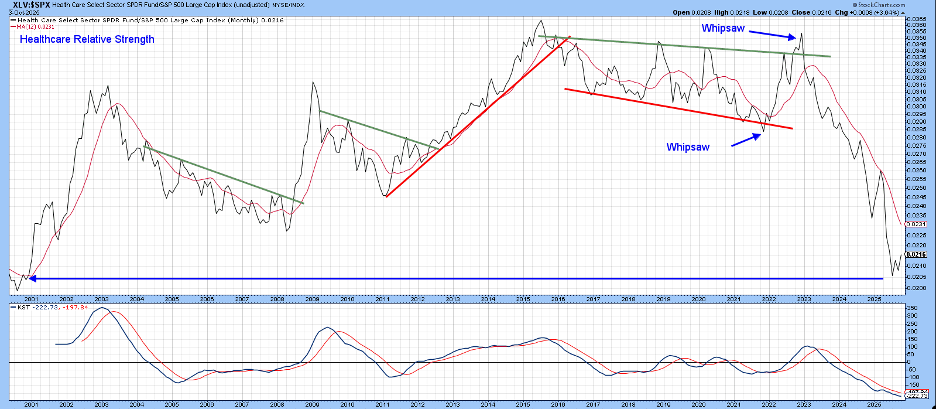Image resolution: width=936 pixels, height=410 pixels.
Task: Select the long green resistance line from 2015
Action: point(685,46)
